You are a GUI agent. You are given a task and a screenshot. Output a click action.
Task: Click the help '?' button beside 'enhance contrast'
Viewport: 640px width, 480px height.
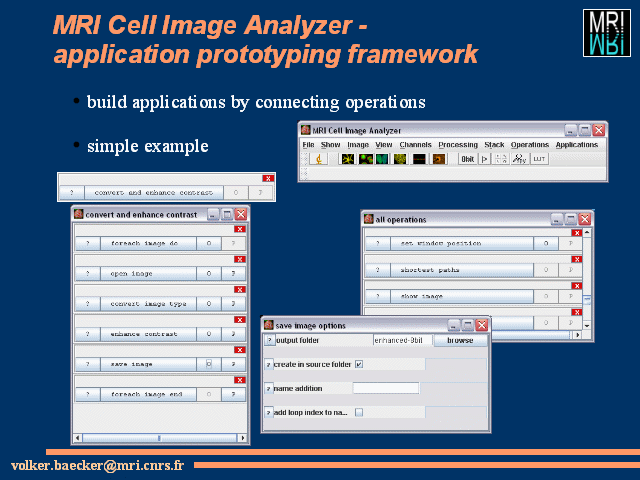click(x=88, y=334)
